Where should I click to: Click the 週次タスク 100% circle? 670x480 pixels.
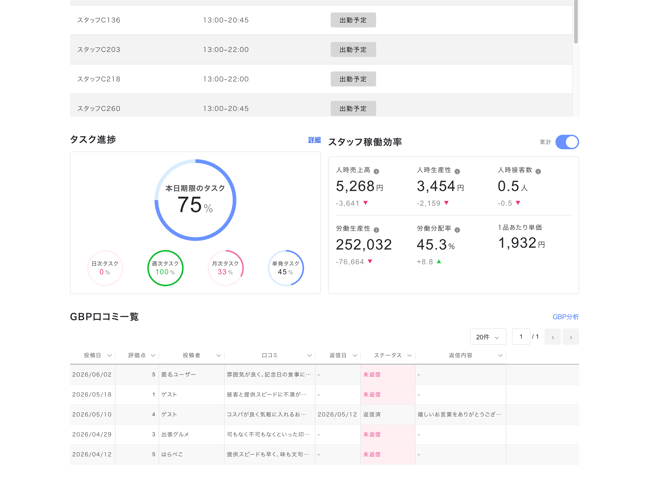pyautogui.click(x=165, y=268)
